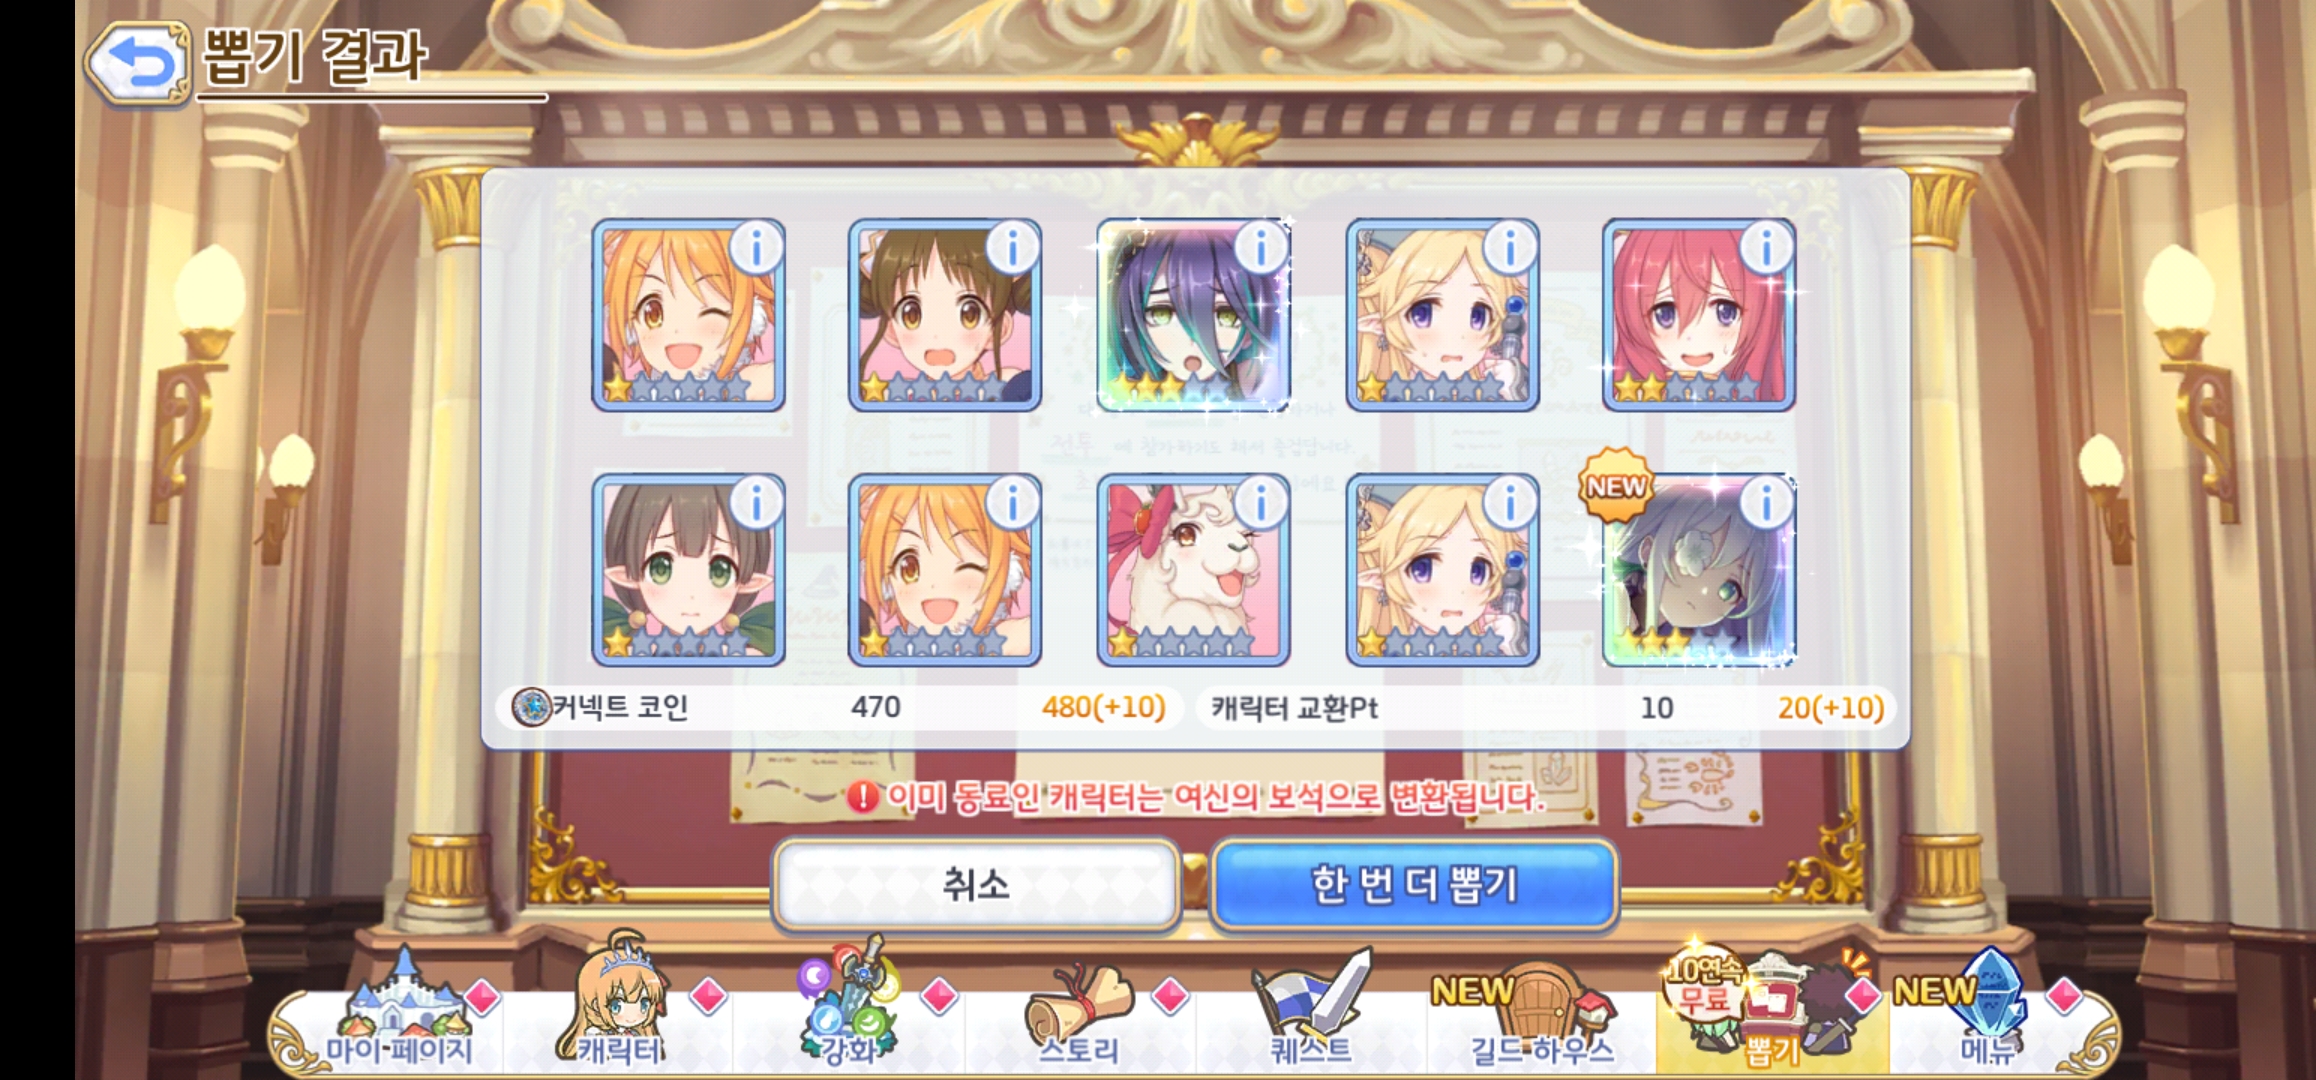Go to 강화 enhancement menu
2316x1080 pixels.
point(850,1005)
